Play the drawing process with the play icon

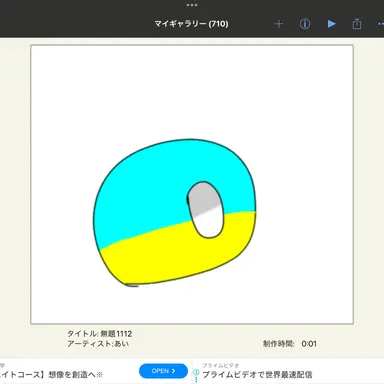(x=331, y=24)
